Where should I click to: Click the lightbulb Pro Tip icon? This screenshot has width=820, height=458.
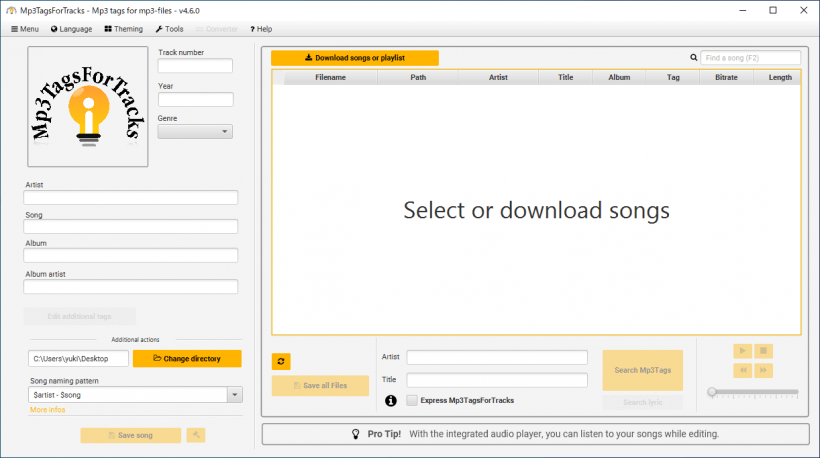[356, 434]
